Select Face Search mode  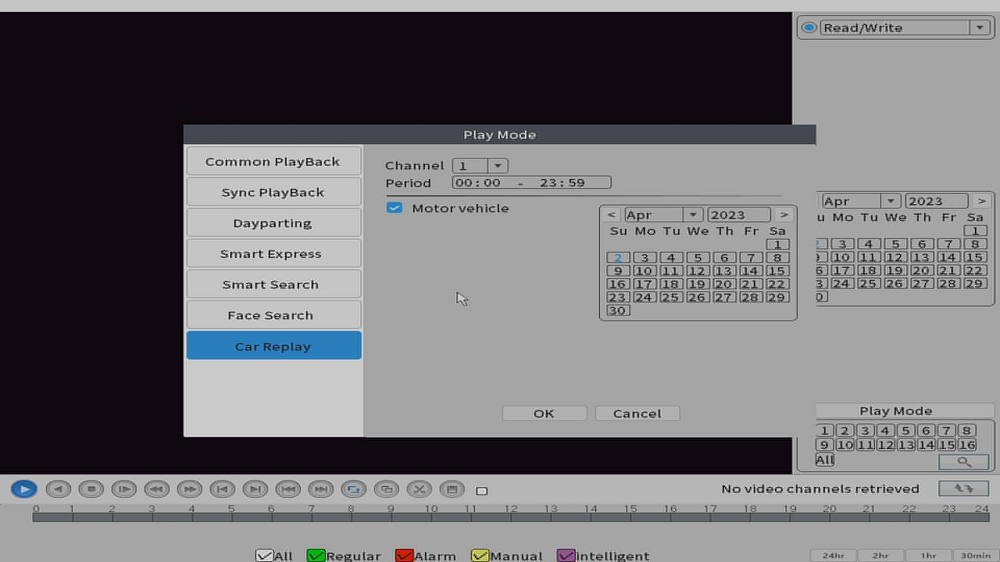[x=274, y=315]
